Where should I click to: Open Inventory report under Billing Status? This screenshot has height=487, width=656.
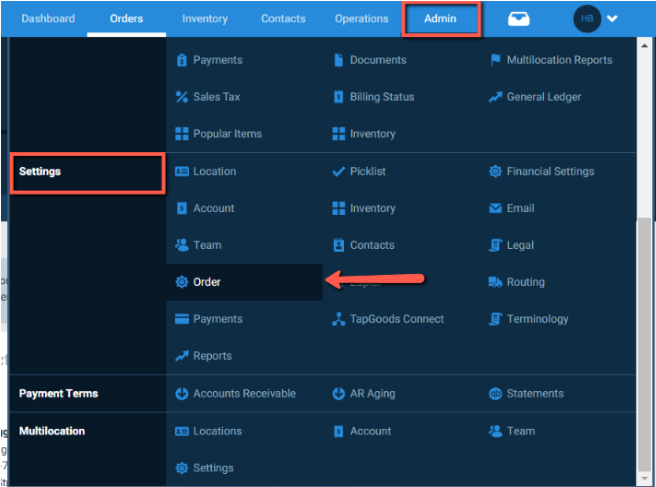372,134
